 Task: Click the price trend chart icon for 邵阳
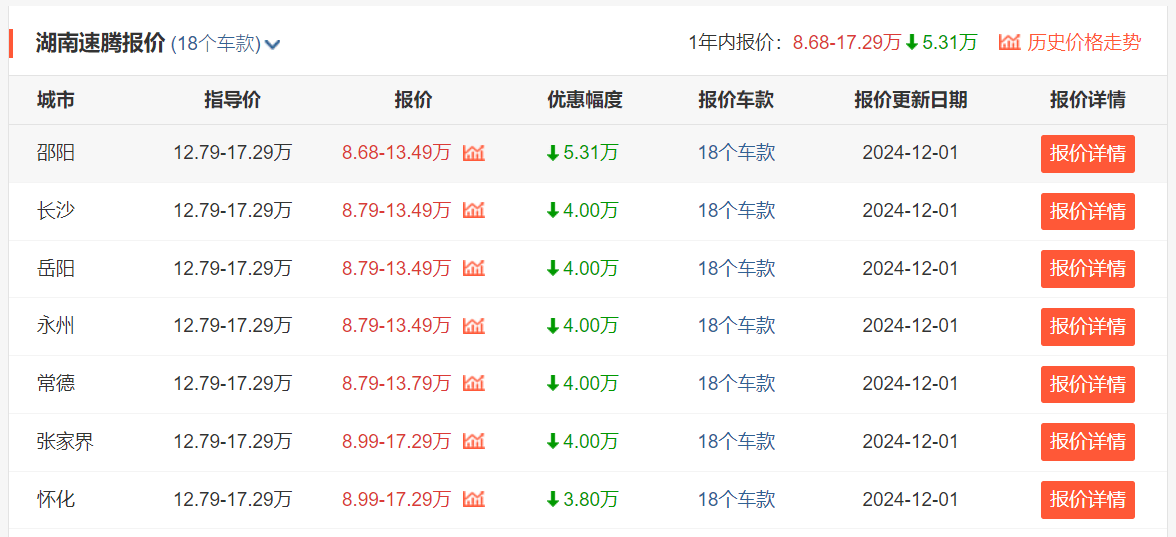coord(474,153)
